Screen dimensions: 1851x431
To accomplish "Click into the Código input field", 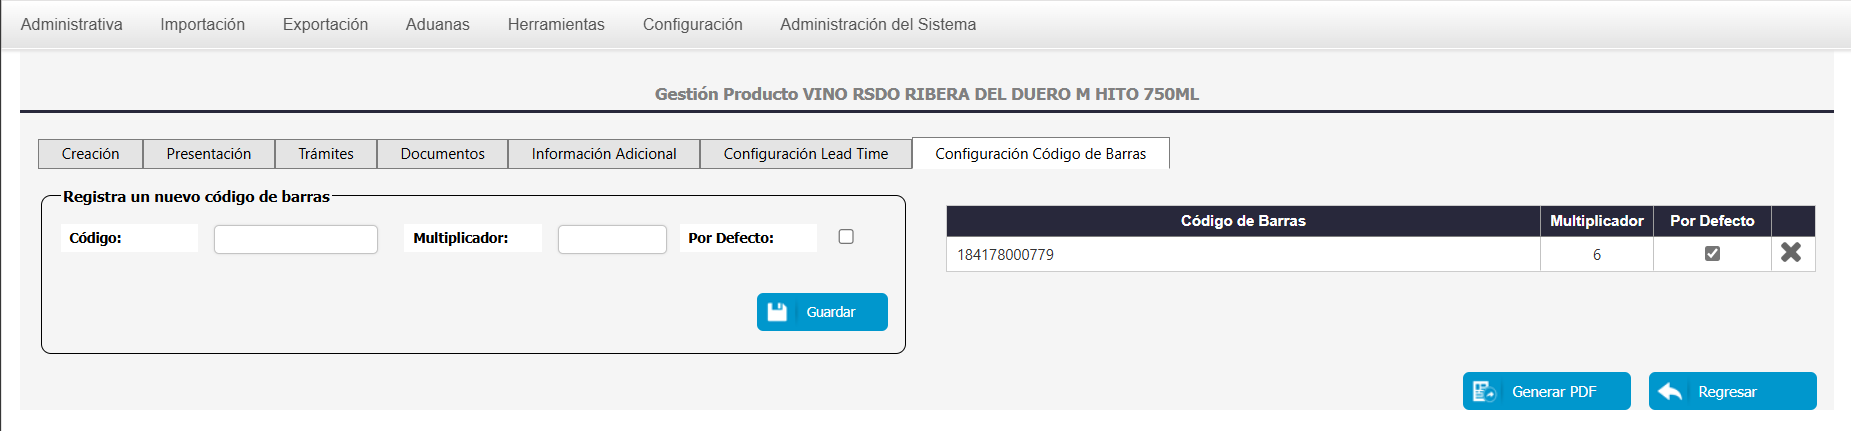I will click(296, 239).
